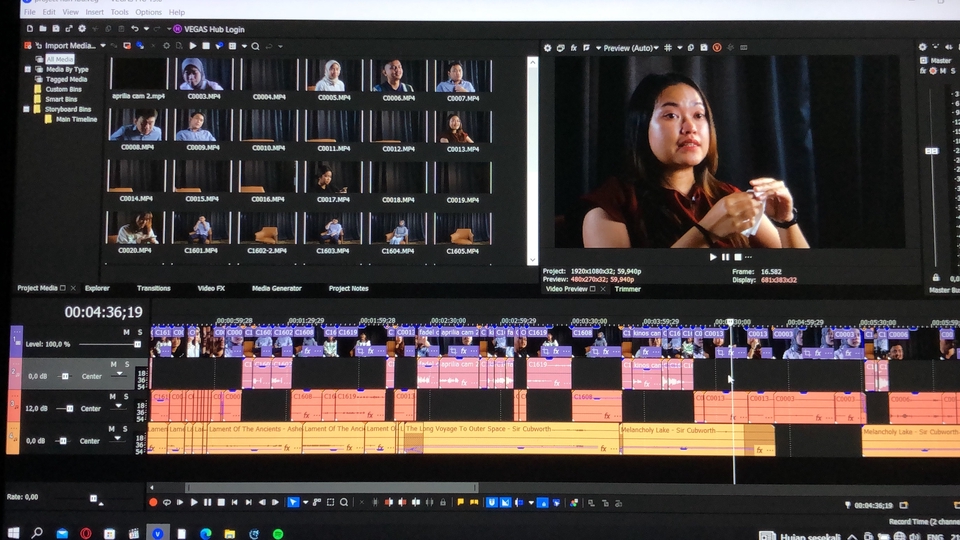Click the VEGAS Hub Login button
Viewport: 960px width, 540px height.
click(x=209, y=29)
